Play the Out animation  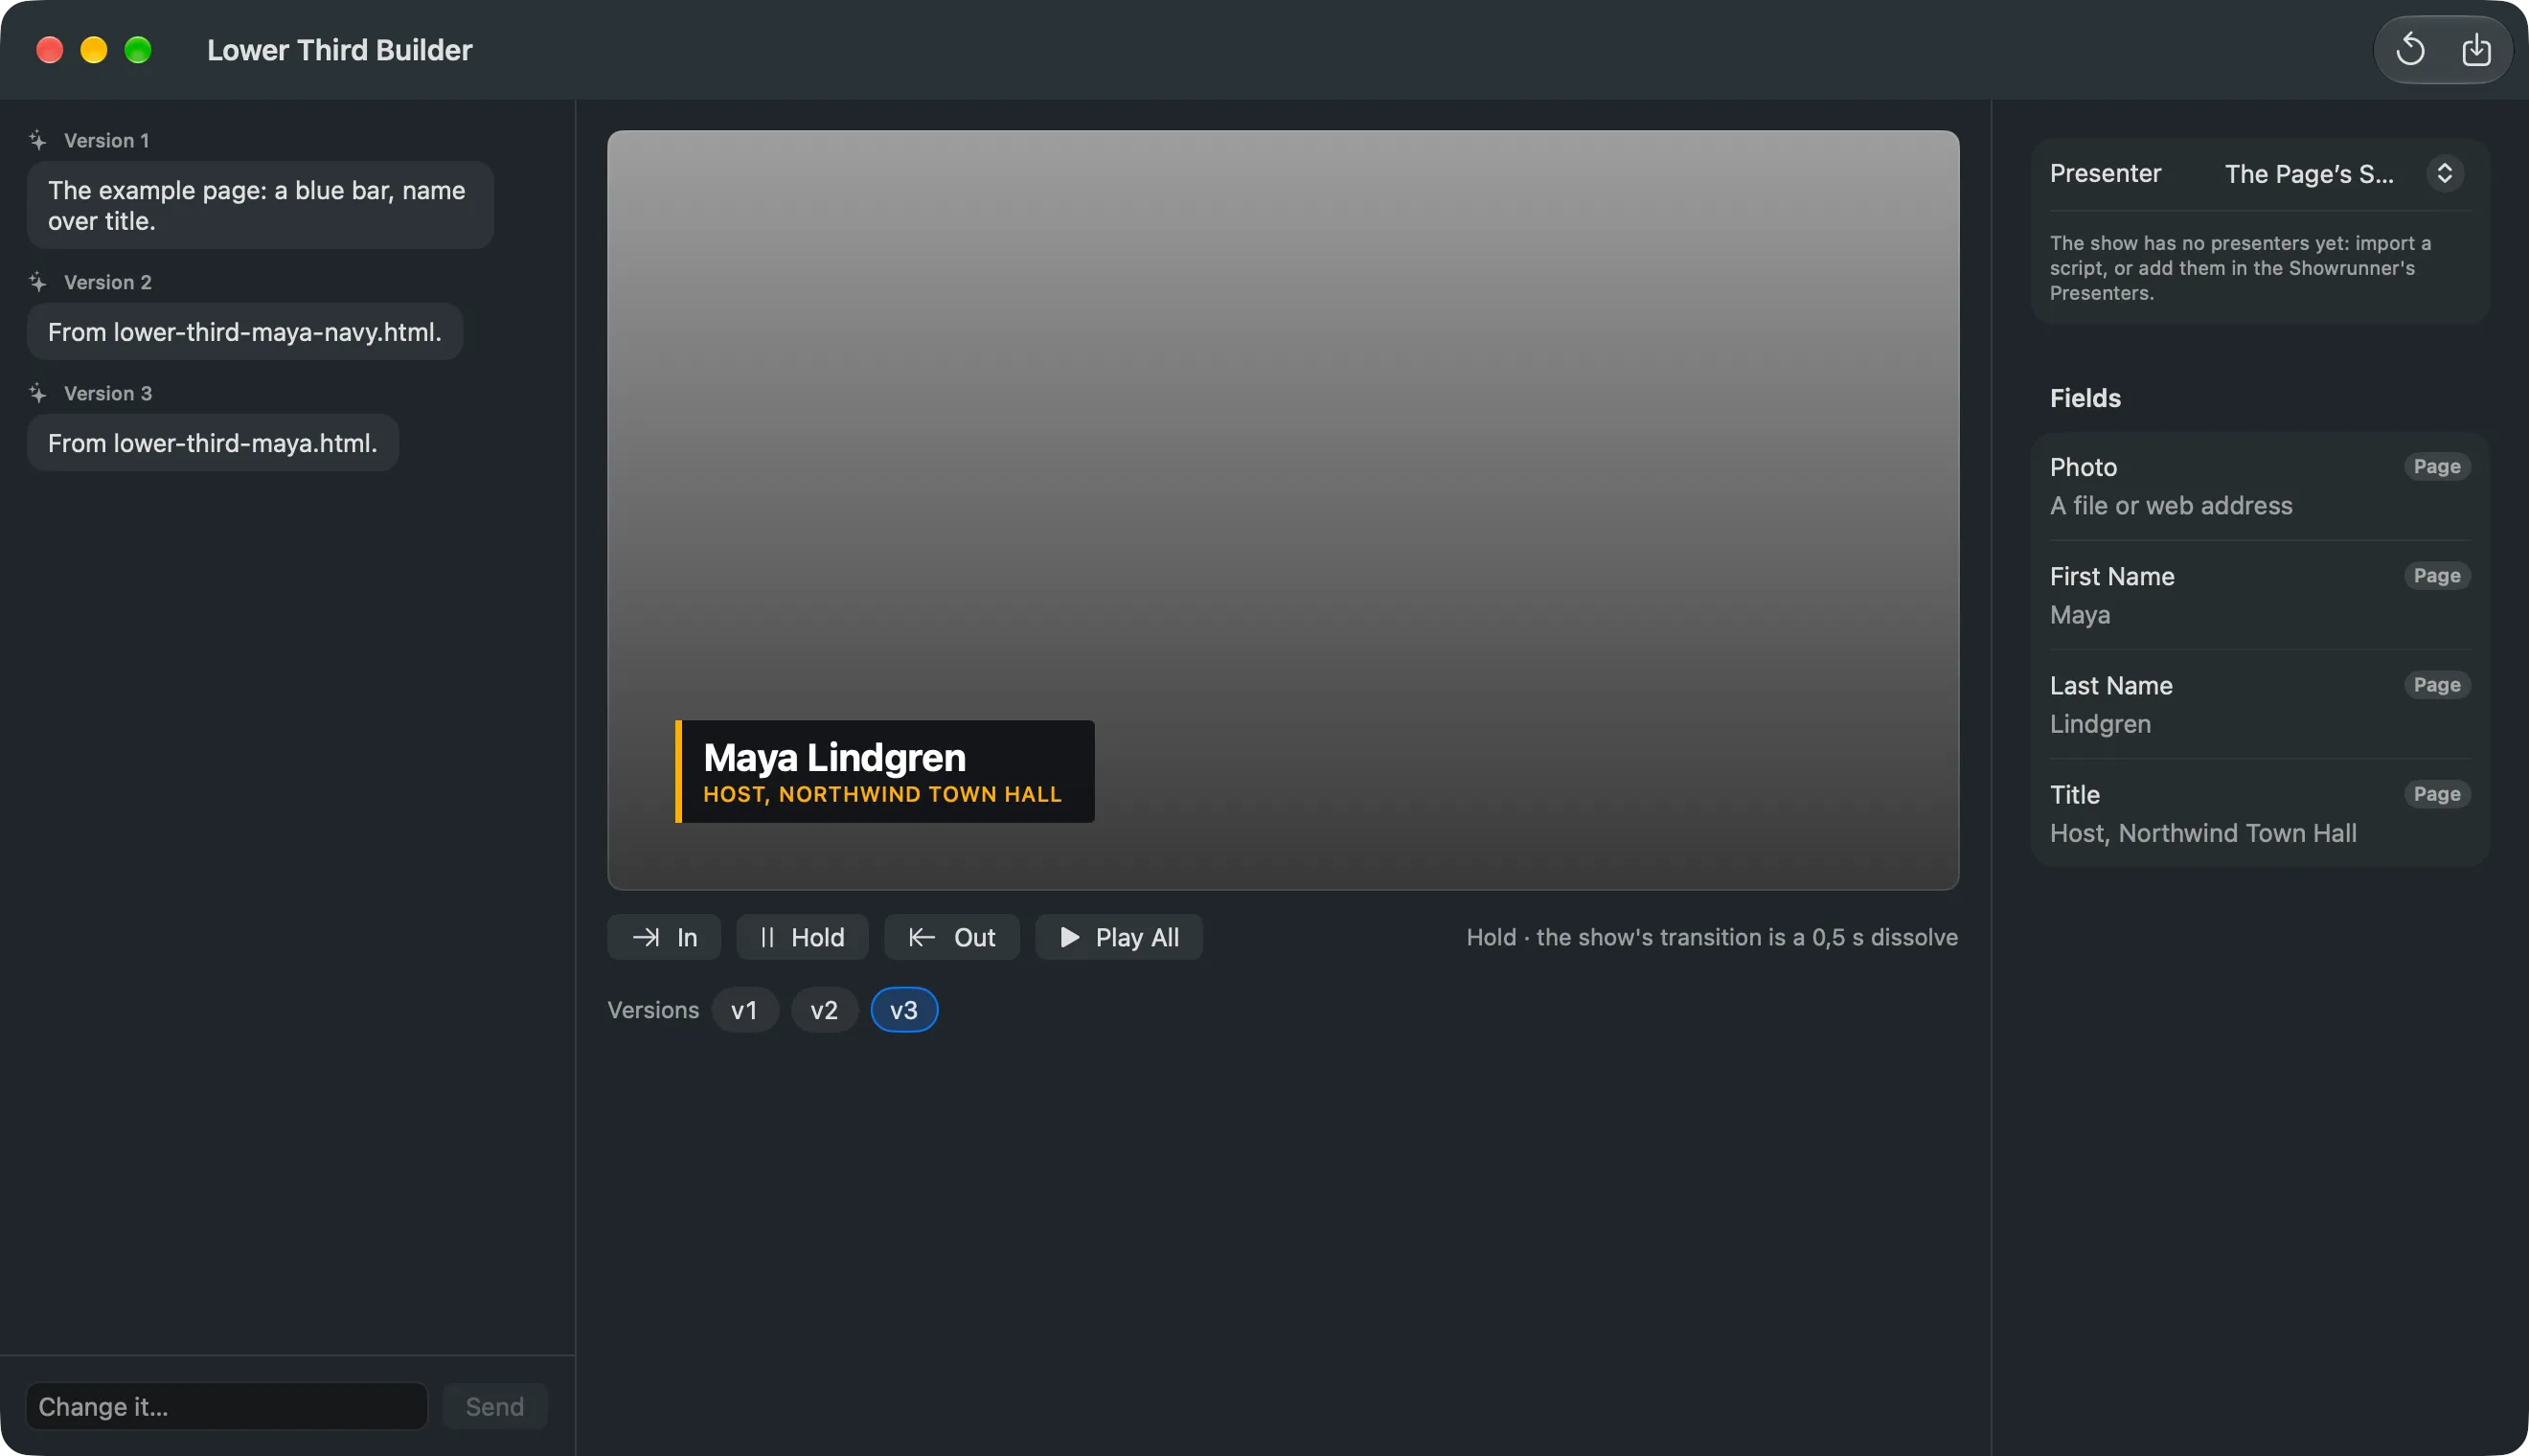click(952, 937)
